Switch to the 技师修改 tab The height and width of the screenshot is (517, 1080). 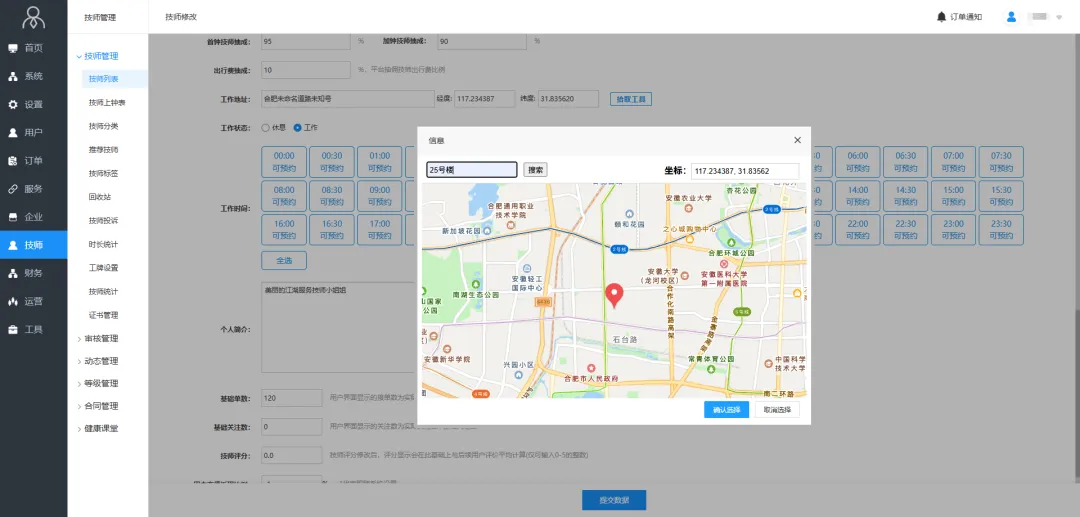pyautogui.click(x=181, y=17)
